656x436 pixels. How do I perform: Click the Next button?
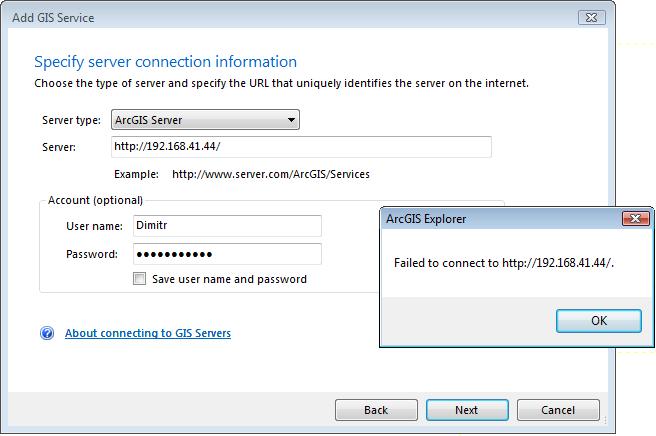[x=466, y=410]
